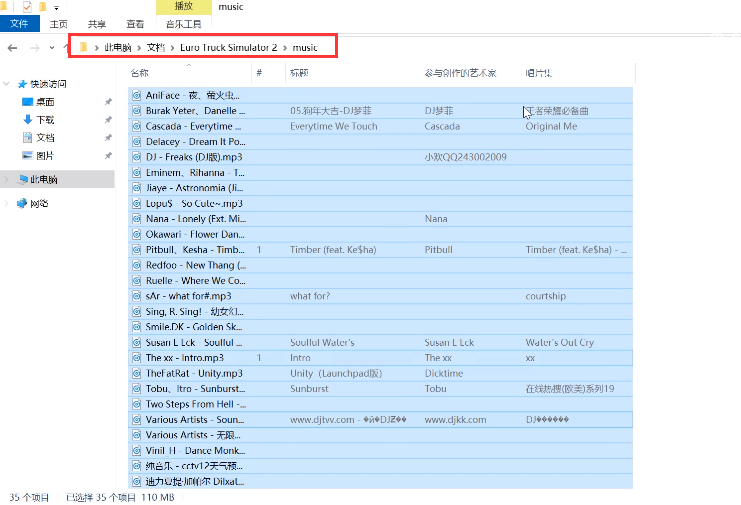Click the audio file icon for Burak Yeter
The image size is (741, 505).
pyautogui.click(x=137, y=111)
